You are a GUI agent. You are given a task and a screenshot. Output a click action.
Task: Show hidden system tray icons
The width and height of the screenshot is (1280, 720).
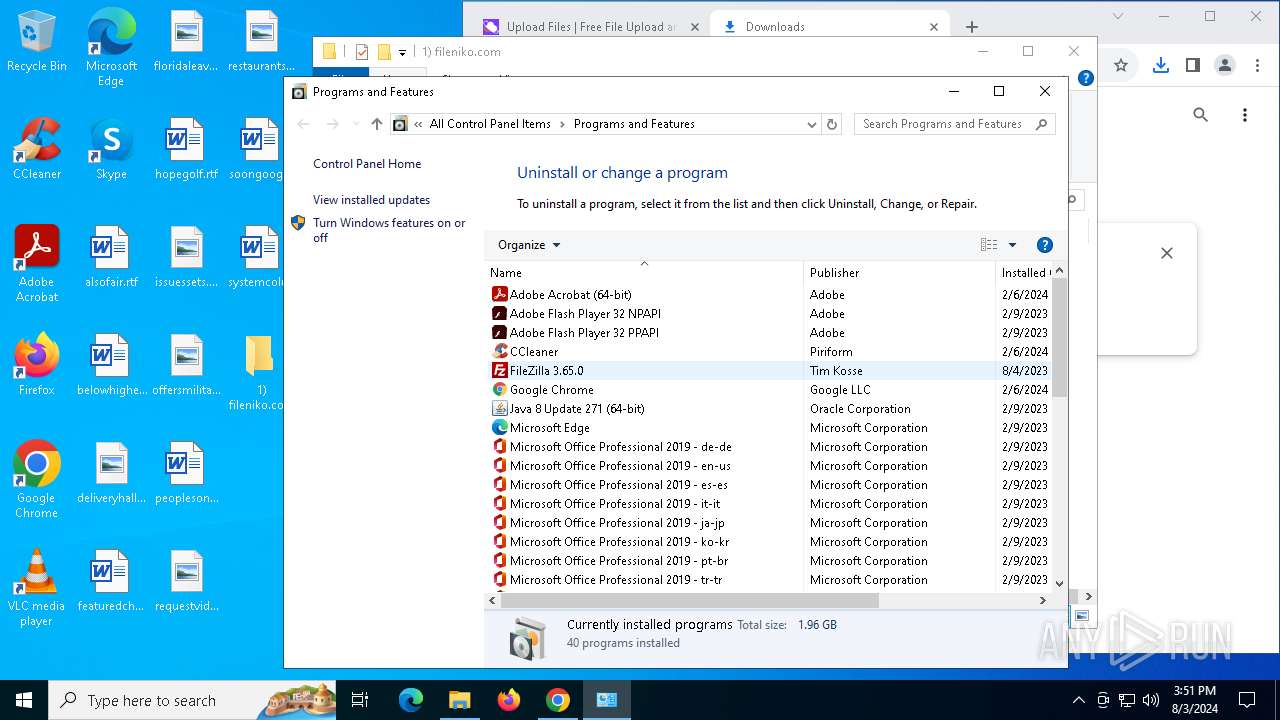click(1078, 700)
